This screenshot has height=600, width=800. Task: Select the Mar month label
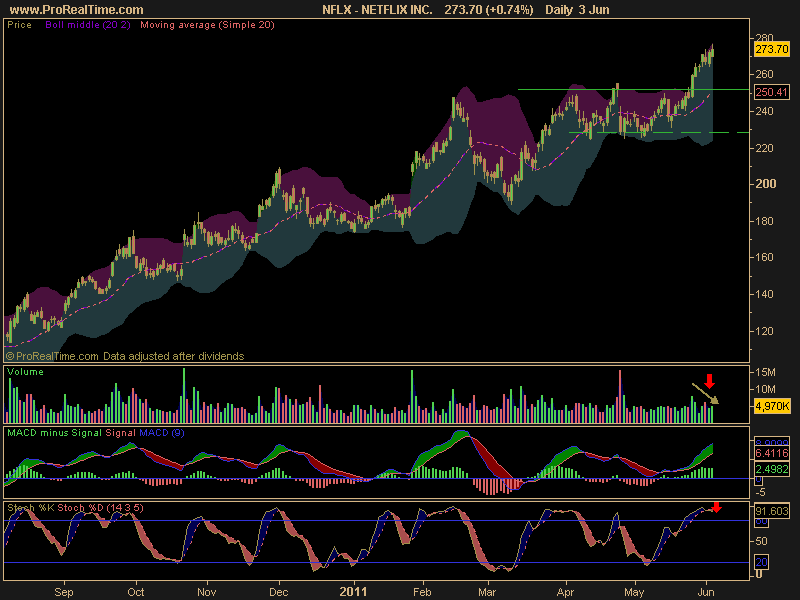tap(487, 592)
